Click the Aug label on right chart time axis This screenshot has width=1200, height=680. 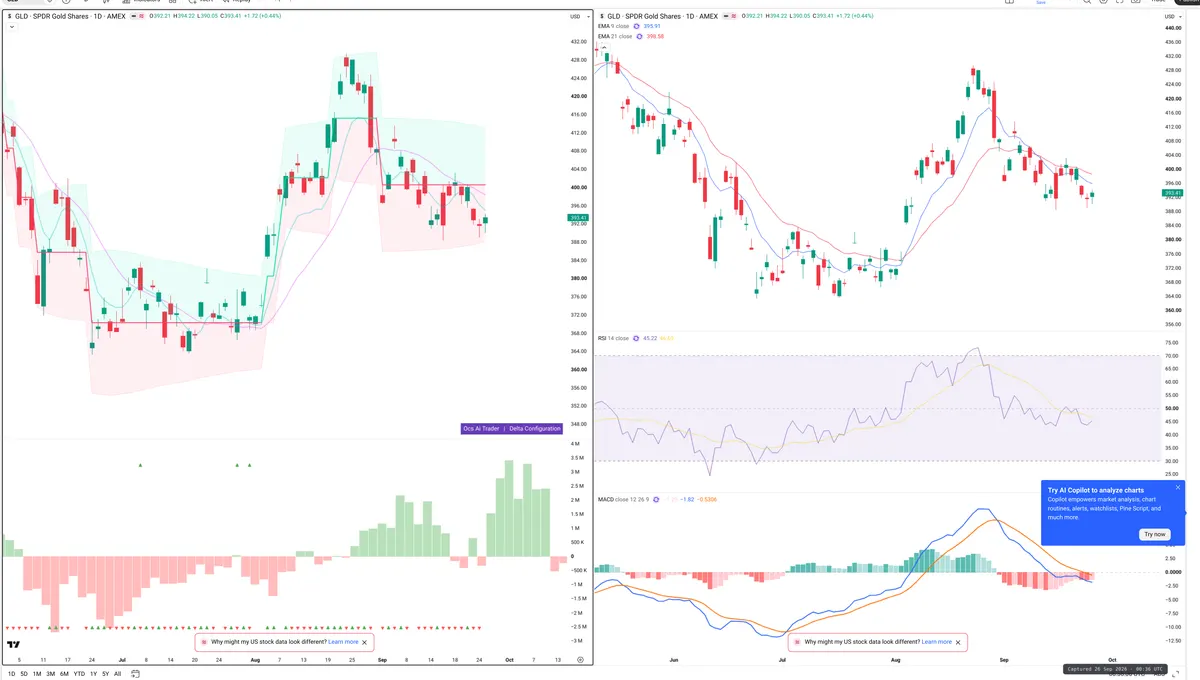click(x=895, y=660)
